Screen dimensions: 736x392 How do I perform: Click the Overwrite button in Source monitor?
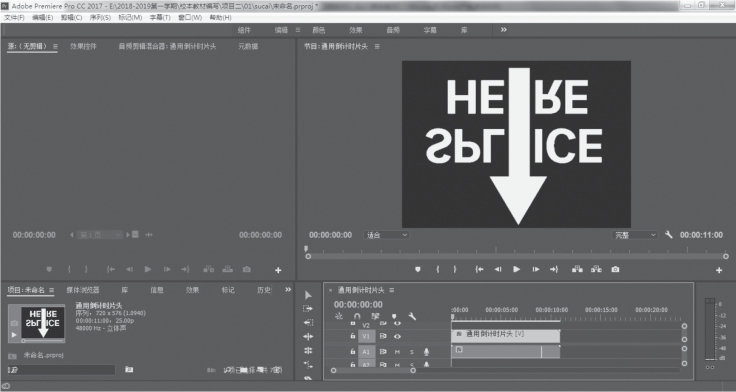[x=228, y=269]
